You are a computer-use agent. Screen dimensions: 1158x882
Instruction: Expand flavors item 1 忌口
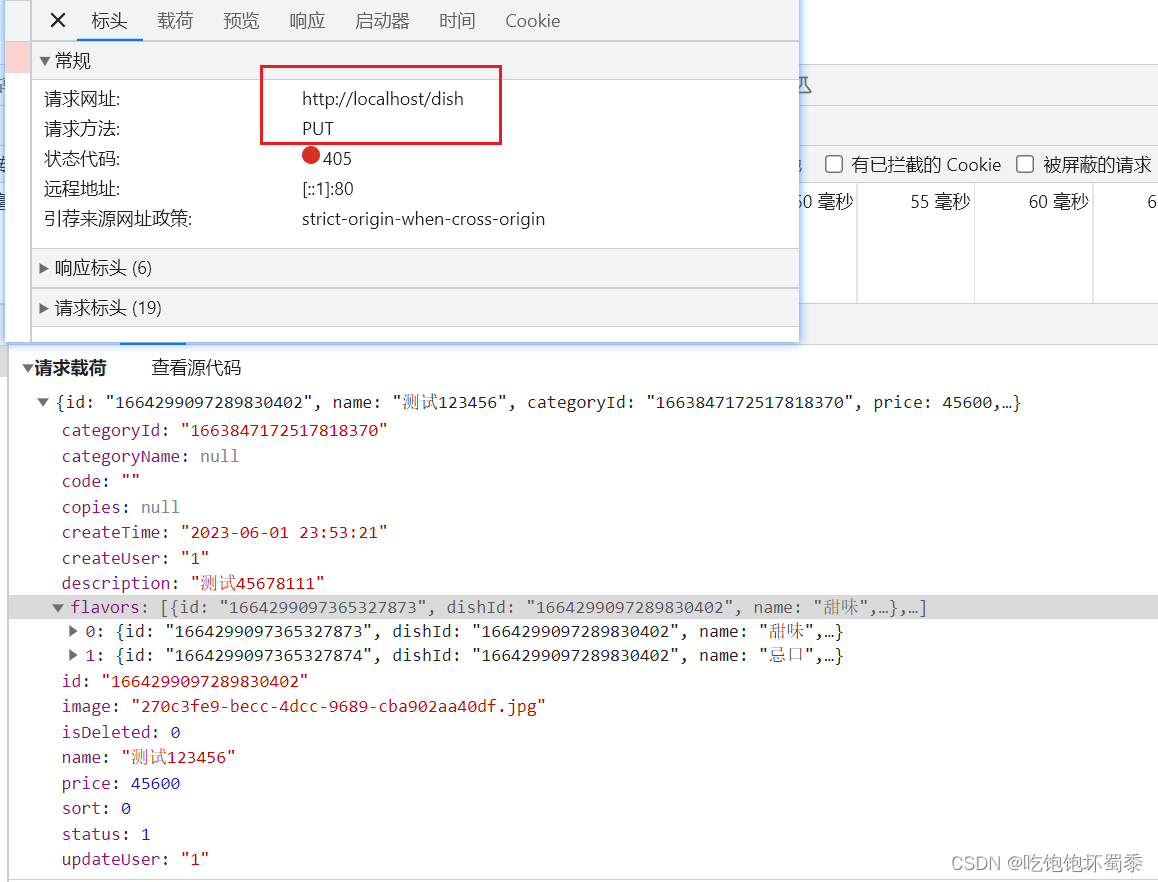72,655
